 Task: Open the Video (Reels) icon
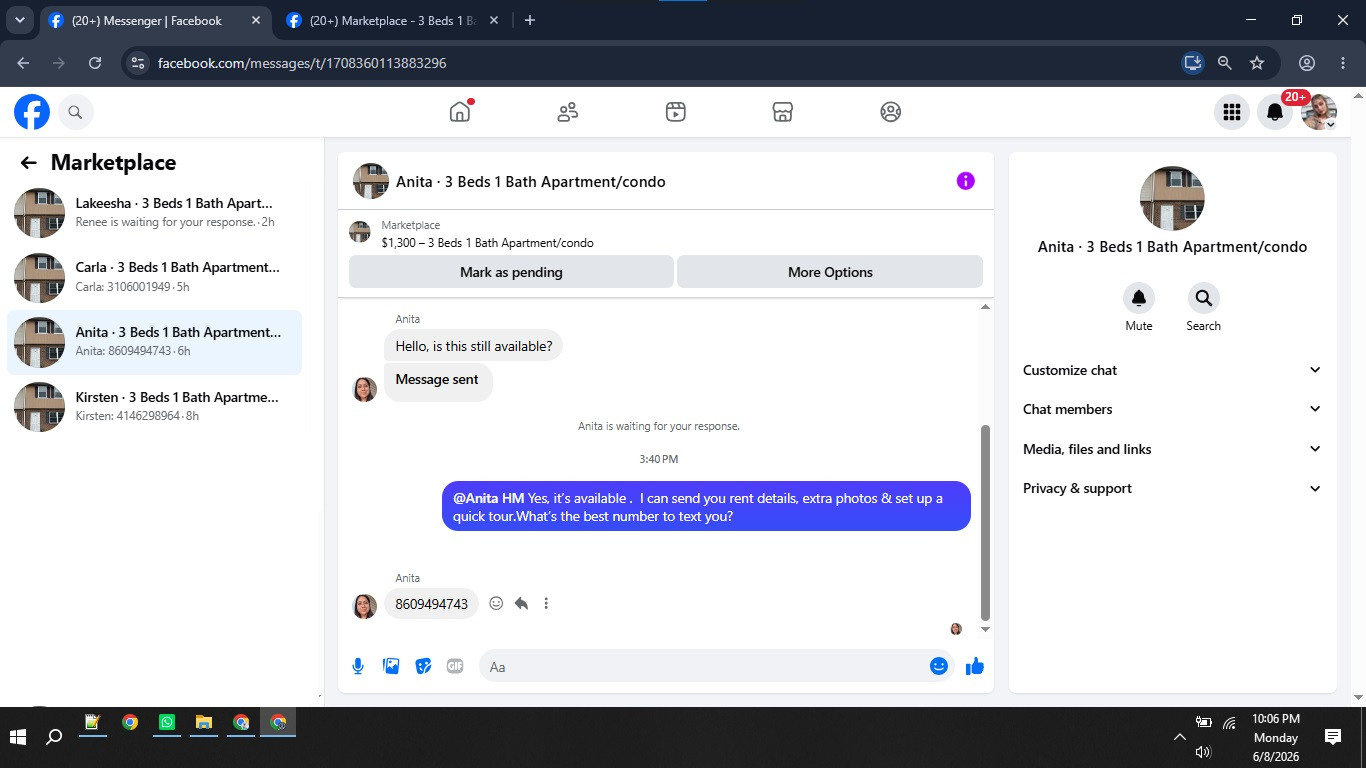pyautogui.click(x=676, y=112)
